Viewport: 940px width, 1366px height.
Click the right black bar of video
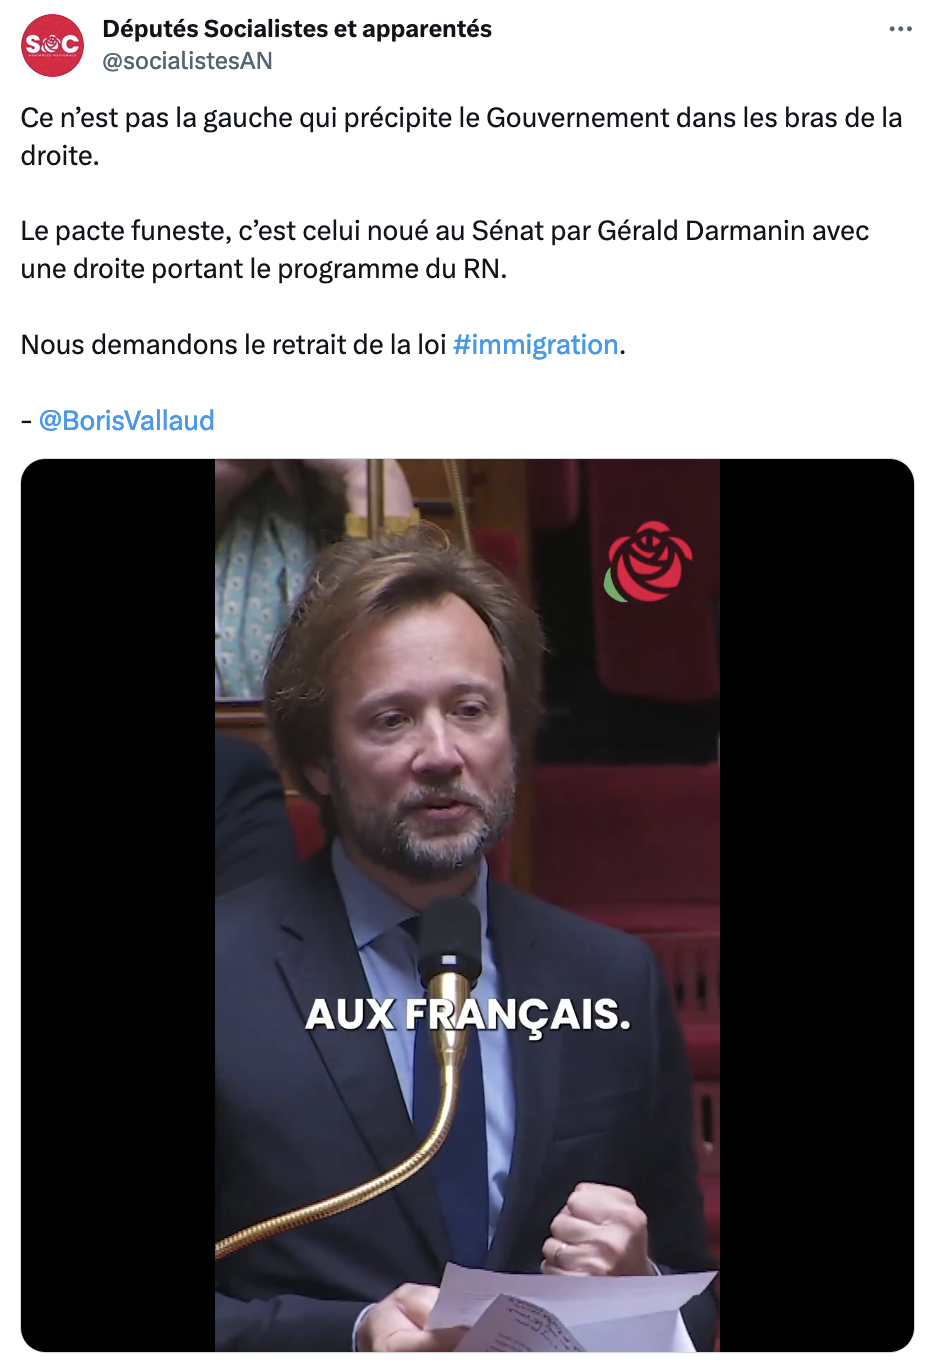[x=817, y=905]
